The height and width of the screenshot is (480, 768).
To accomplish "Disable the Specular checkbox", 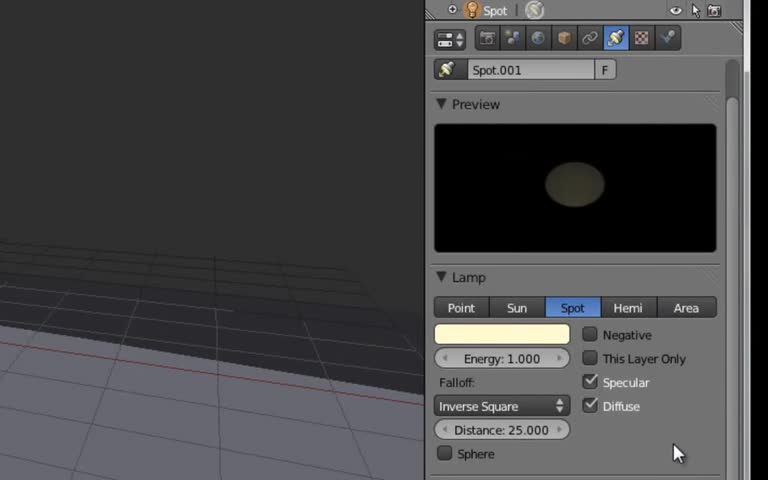I will pyautogui.click(x=590, y=382).
